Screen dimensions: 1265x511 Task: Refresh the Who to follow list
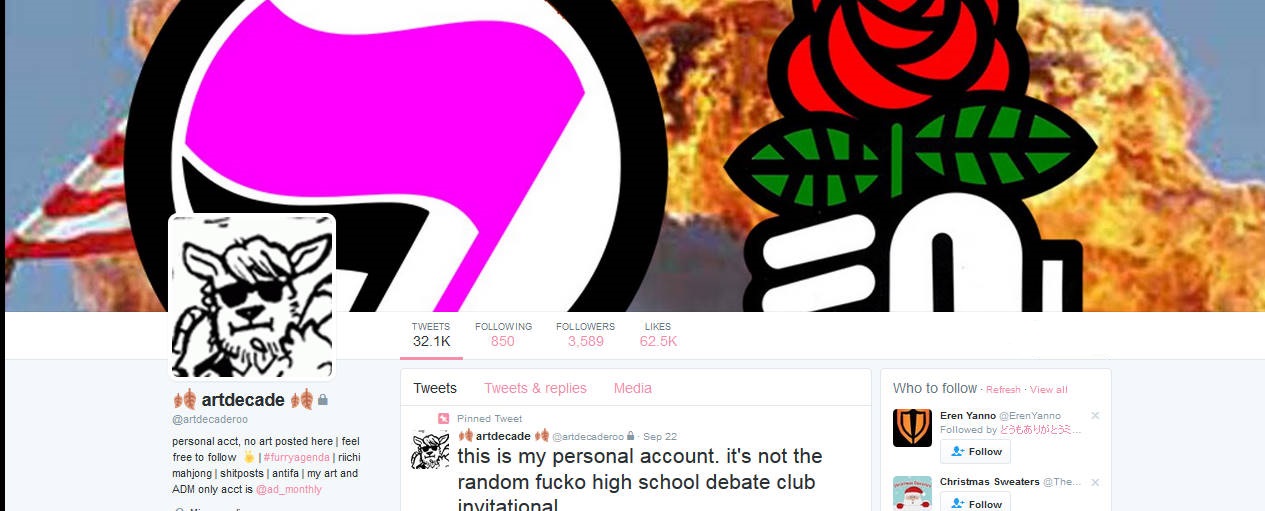coord(1003,390)
